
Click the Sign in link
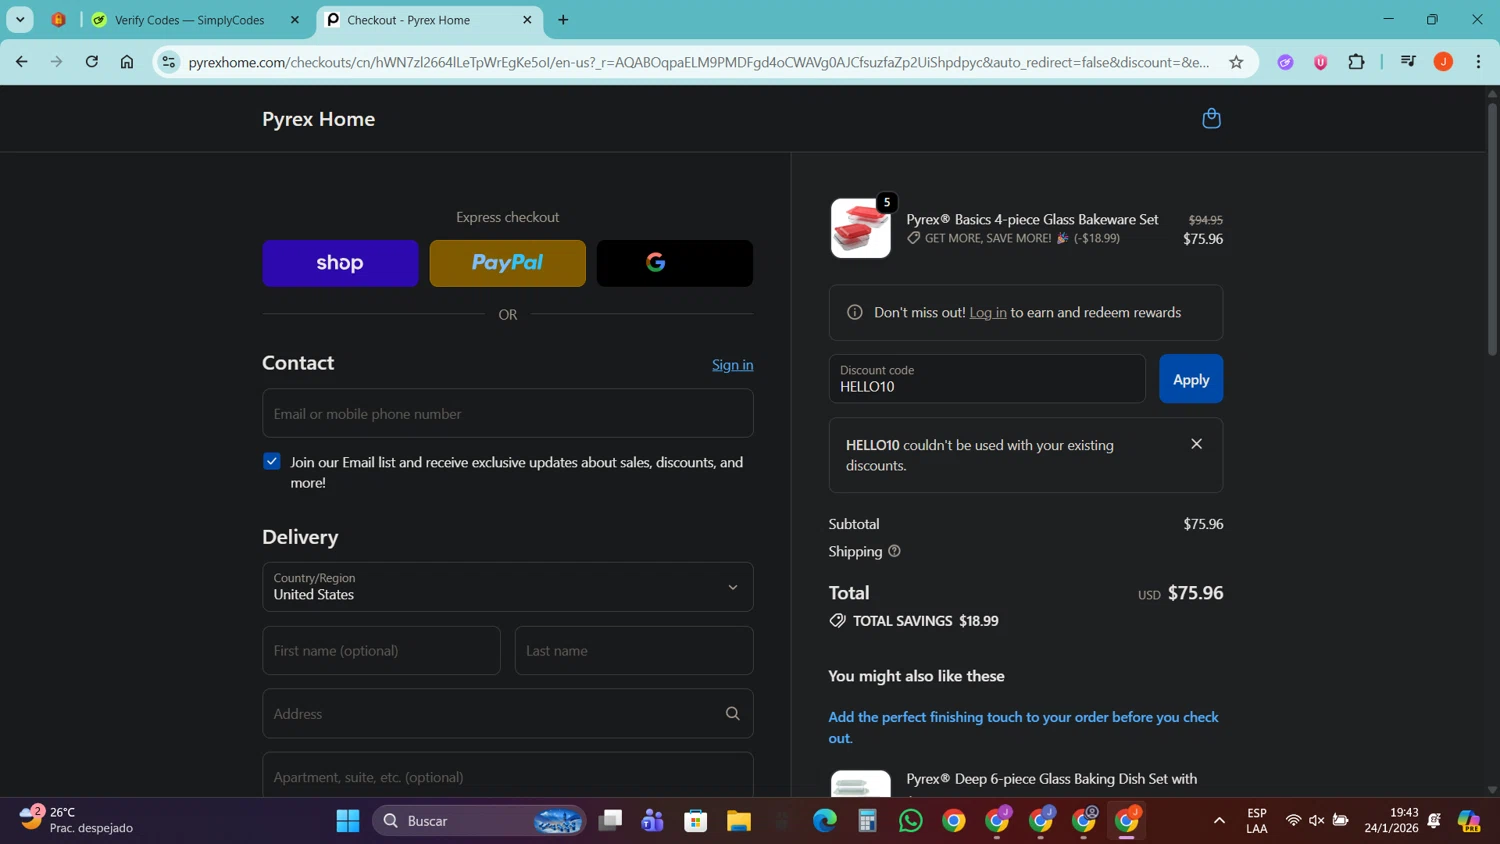pyautogui.click(x=733, y=365)
